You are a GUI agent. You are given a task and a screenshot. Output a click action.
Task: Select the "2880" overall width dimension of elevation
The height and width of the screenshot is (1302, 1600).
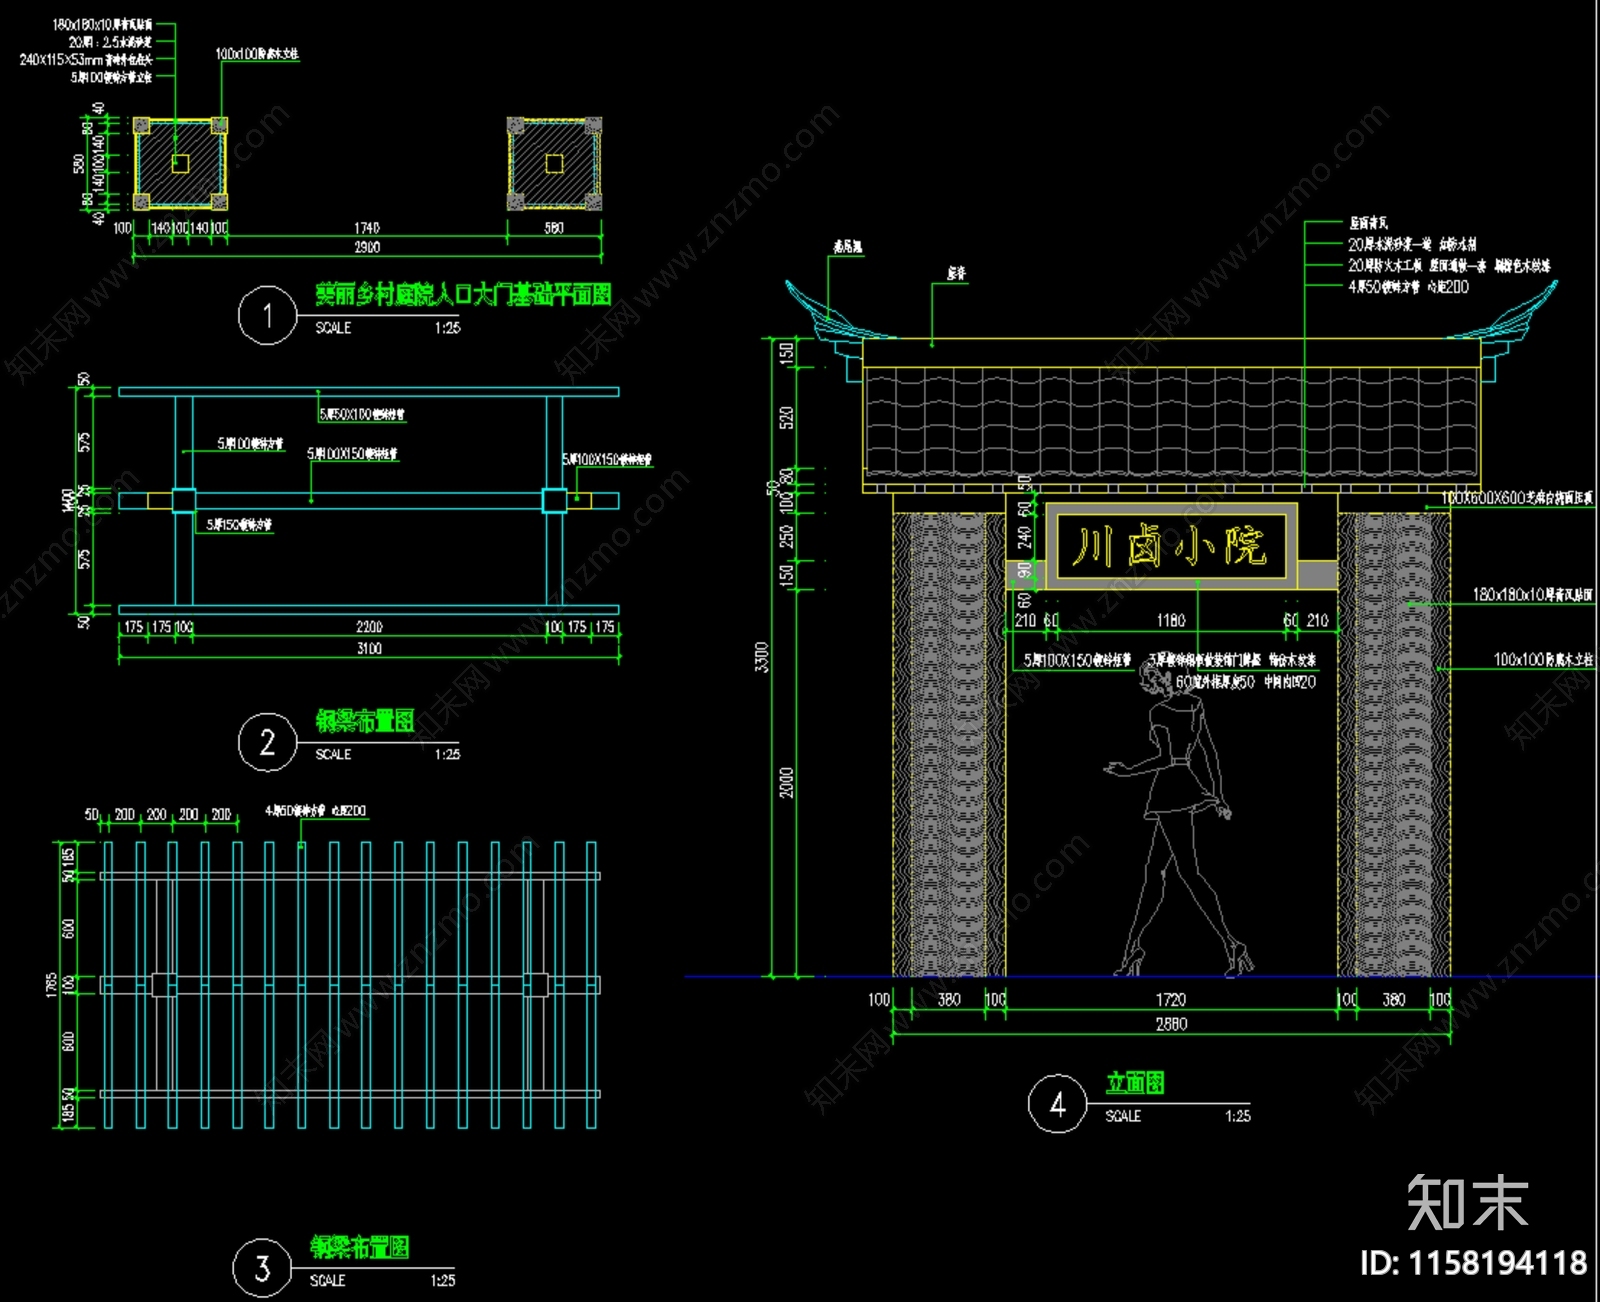(1171, 1024)
